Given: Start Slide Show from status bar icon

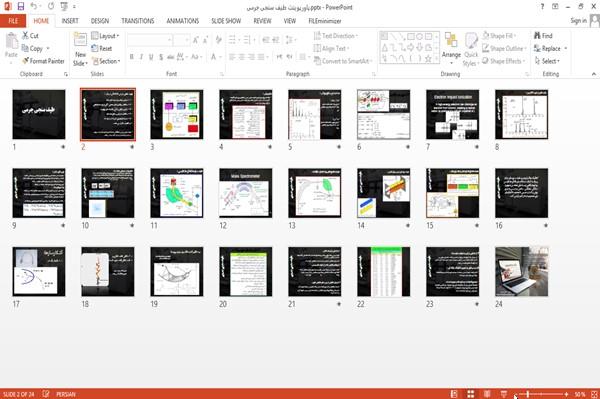Looking at the screenshot, I should tap(504, 394).
